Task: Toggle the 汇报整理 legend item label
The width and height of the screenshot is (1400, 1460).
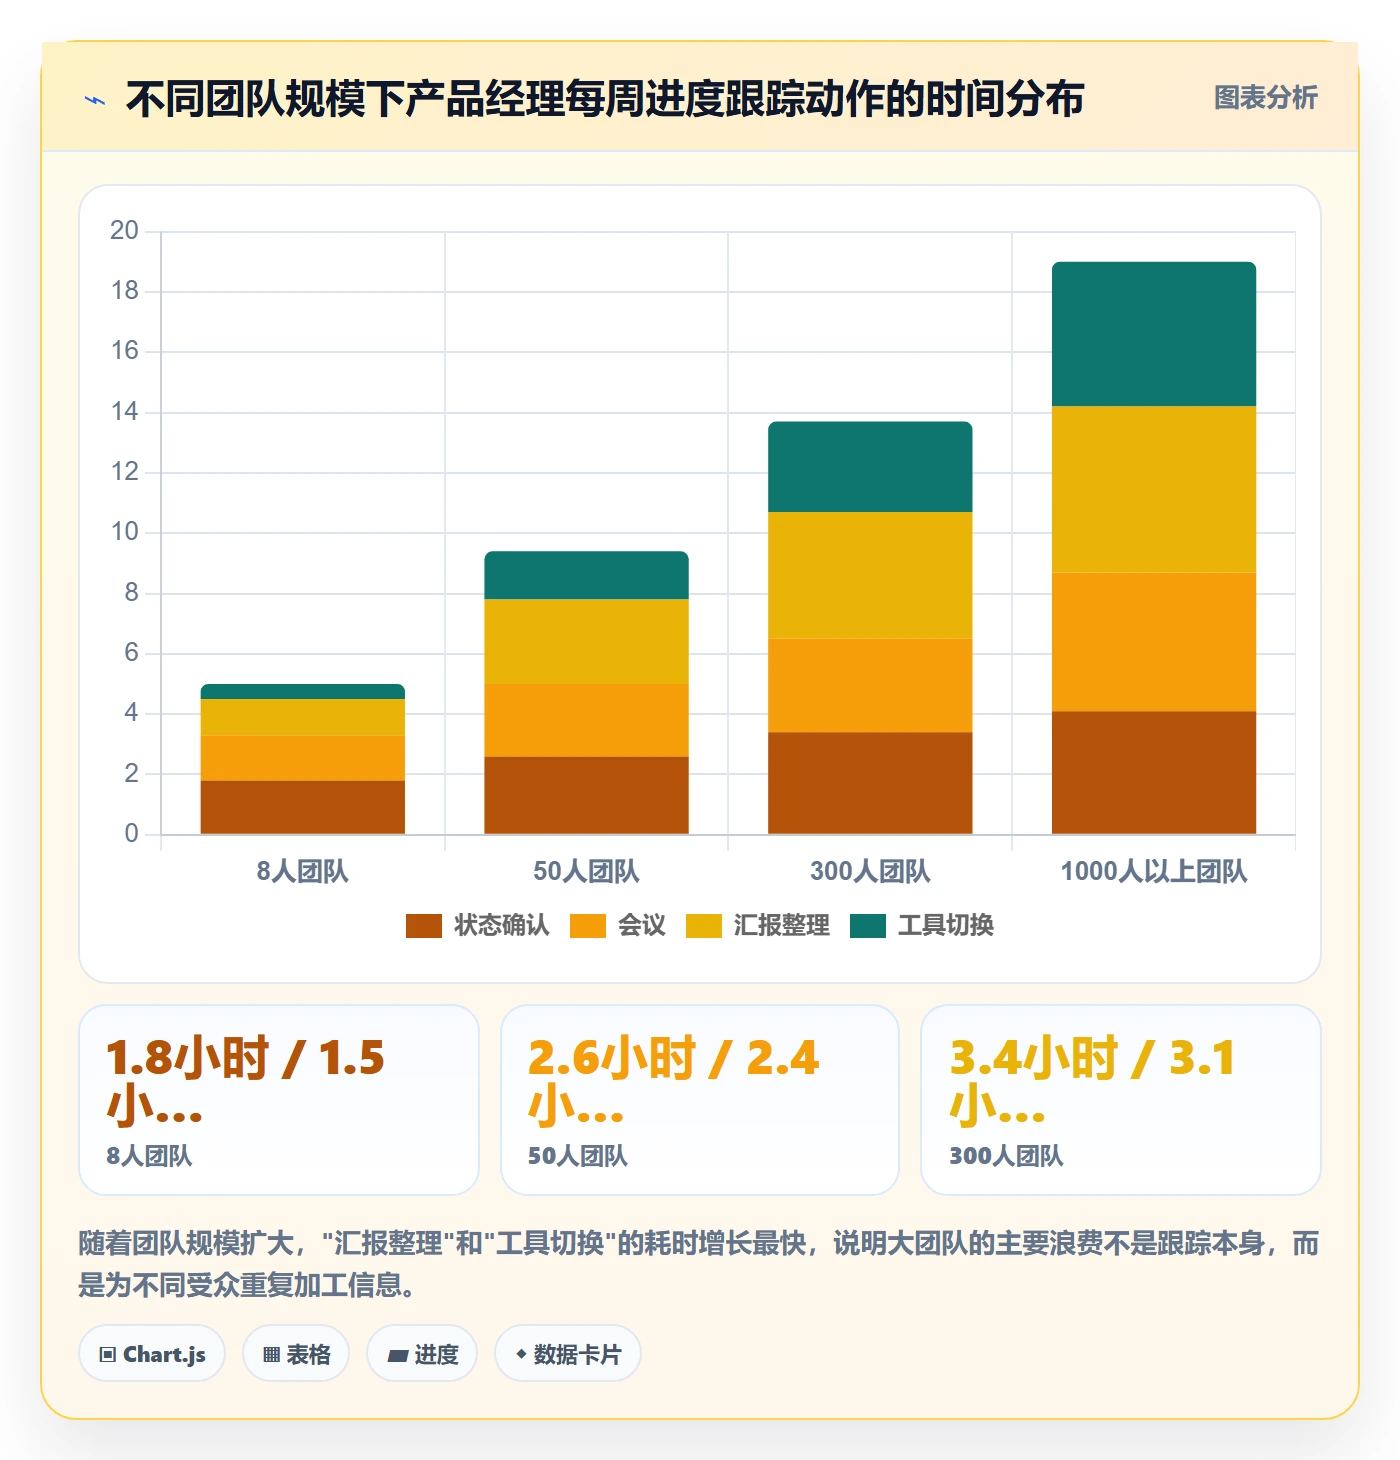Action: point(782,925)
